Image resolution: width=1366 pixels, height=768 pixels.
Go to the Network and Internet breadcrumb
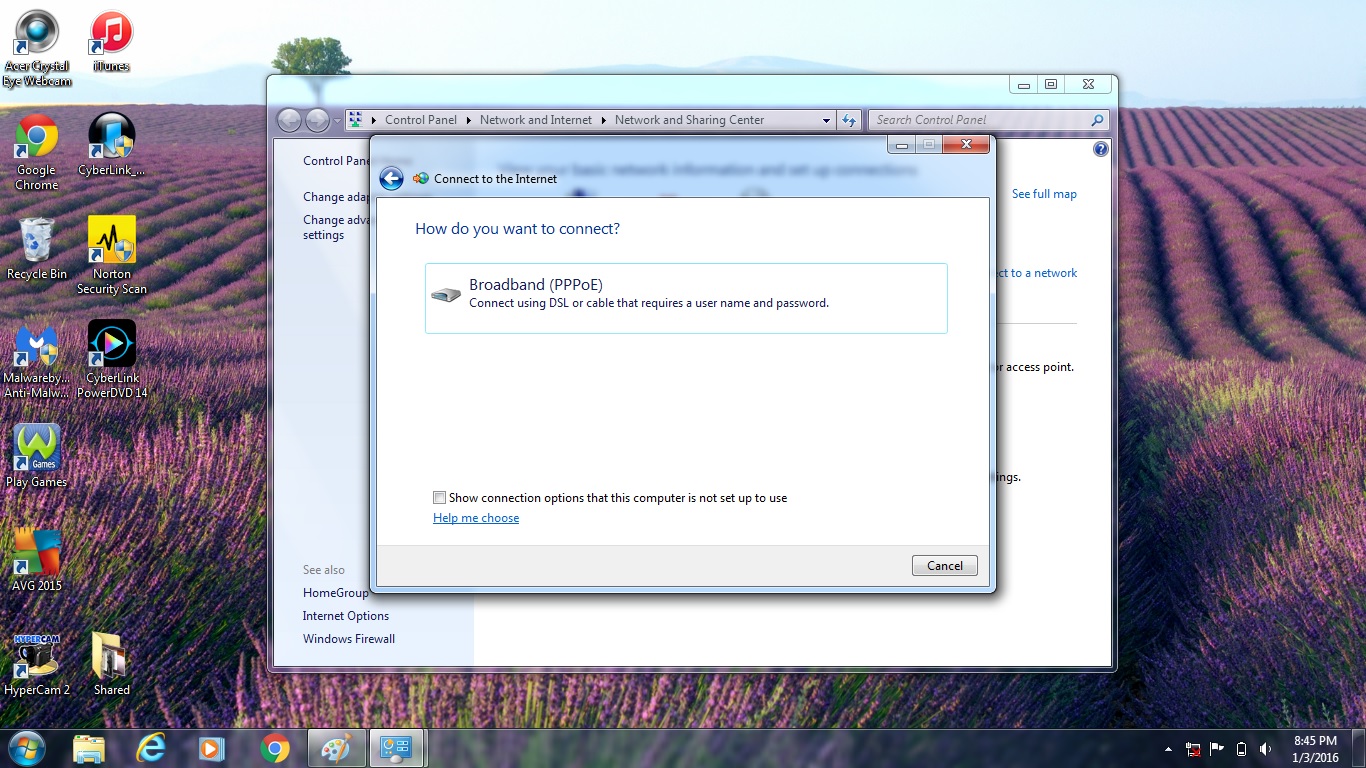[536, 120]
